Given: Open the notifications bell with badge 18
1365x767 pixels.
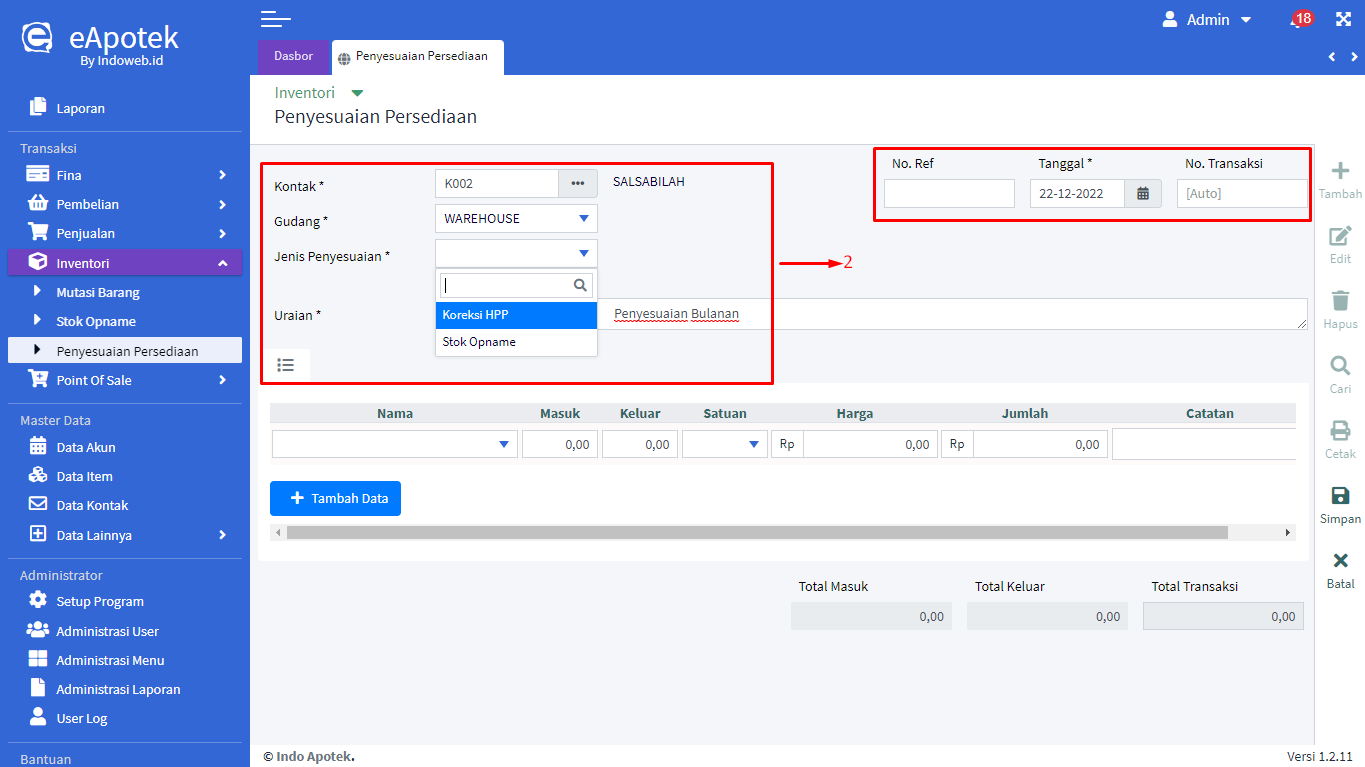Looking at the screenshot, I should click(x=1298, y=20).
